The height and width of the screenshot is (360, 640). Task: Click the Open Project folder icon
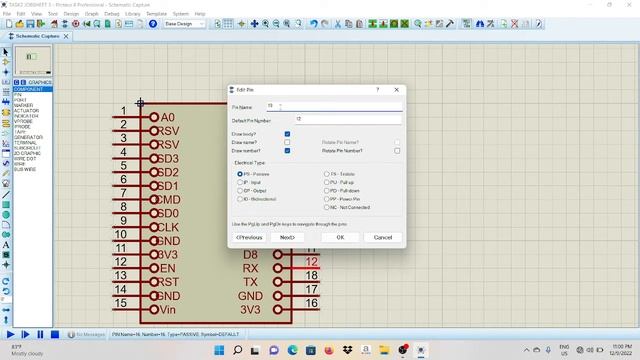click(19, 24)
